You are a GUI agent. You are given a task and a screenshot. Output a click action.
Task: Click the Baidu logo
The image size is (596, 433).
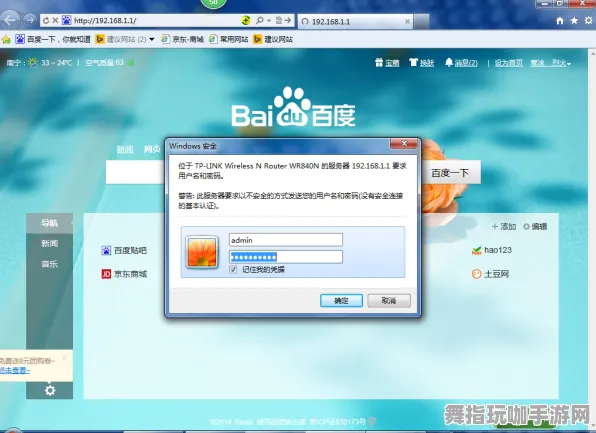coord(293,107)
